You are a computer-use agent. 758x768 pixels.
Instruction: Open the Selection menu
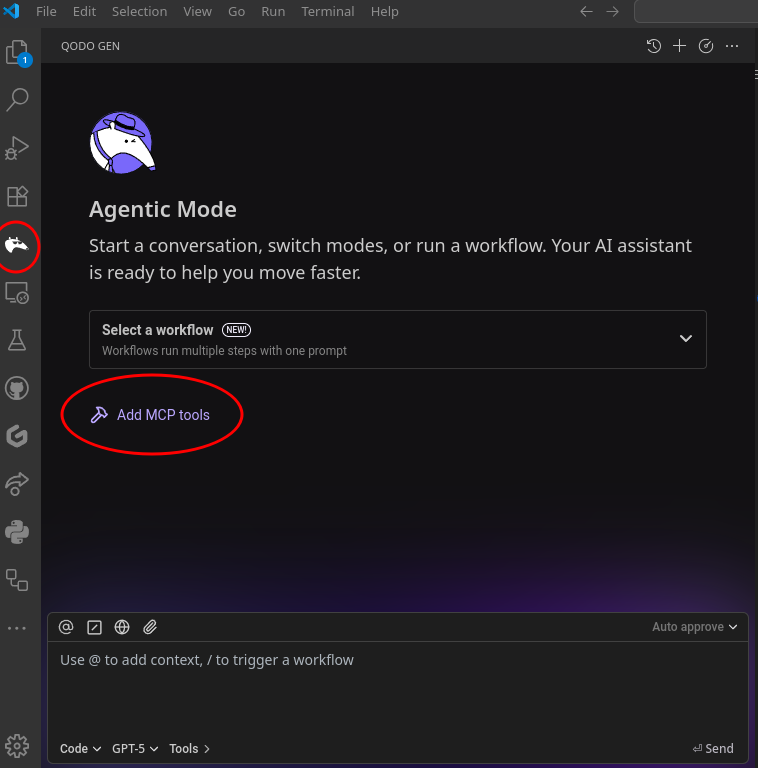pos(140,11)
